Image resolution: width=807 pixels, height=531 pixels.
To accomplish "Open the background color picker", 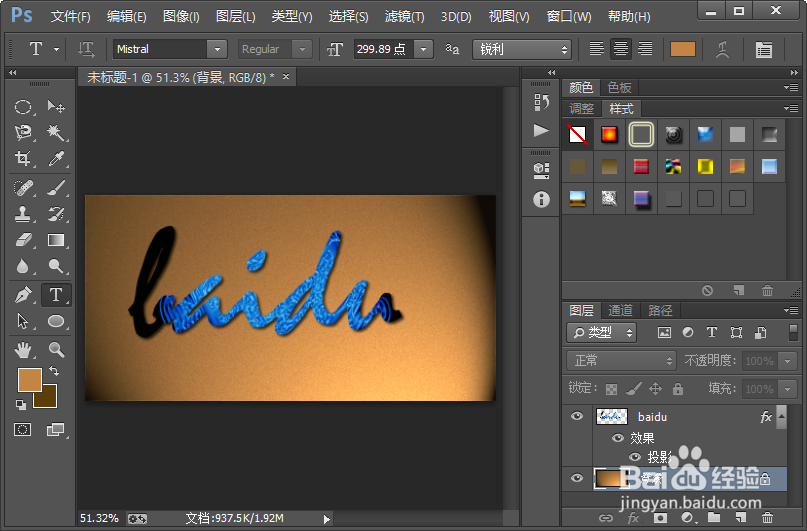I will [x=47, y=399].
